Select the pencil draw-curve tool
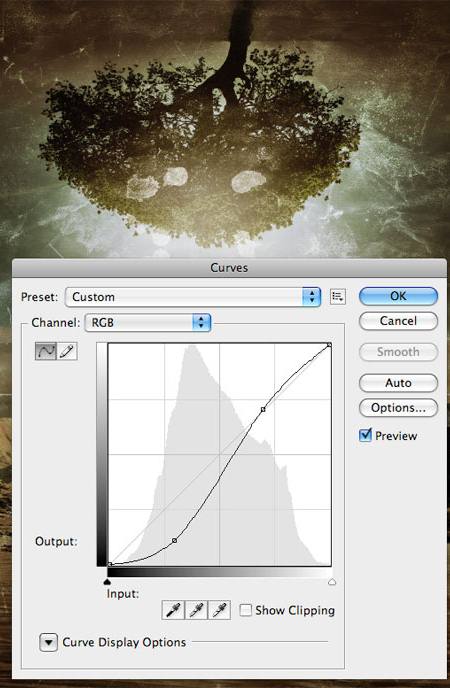 coord(67,351)
